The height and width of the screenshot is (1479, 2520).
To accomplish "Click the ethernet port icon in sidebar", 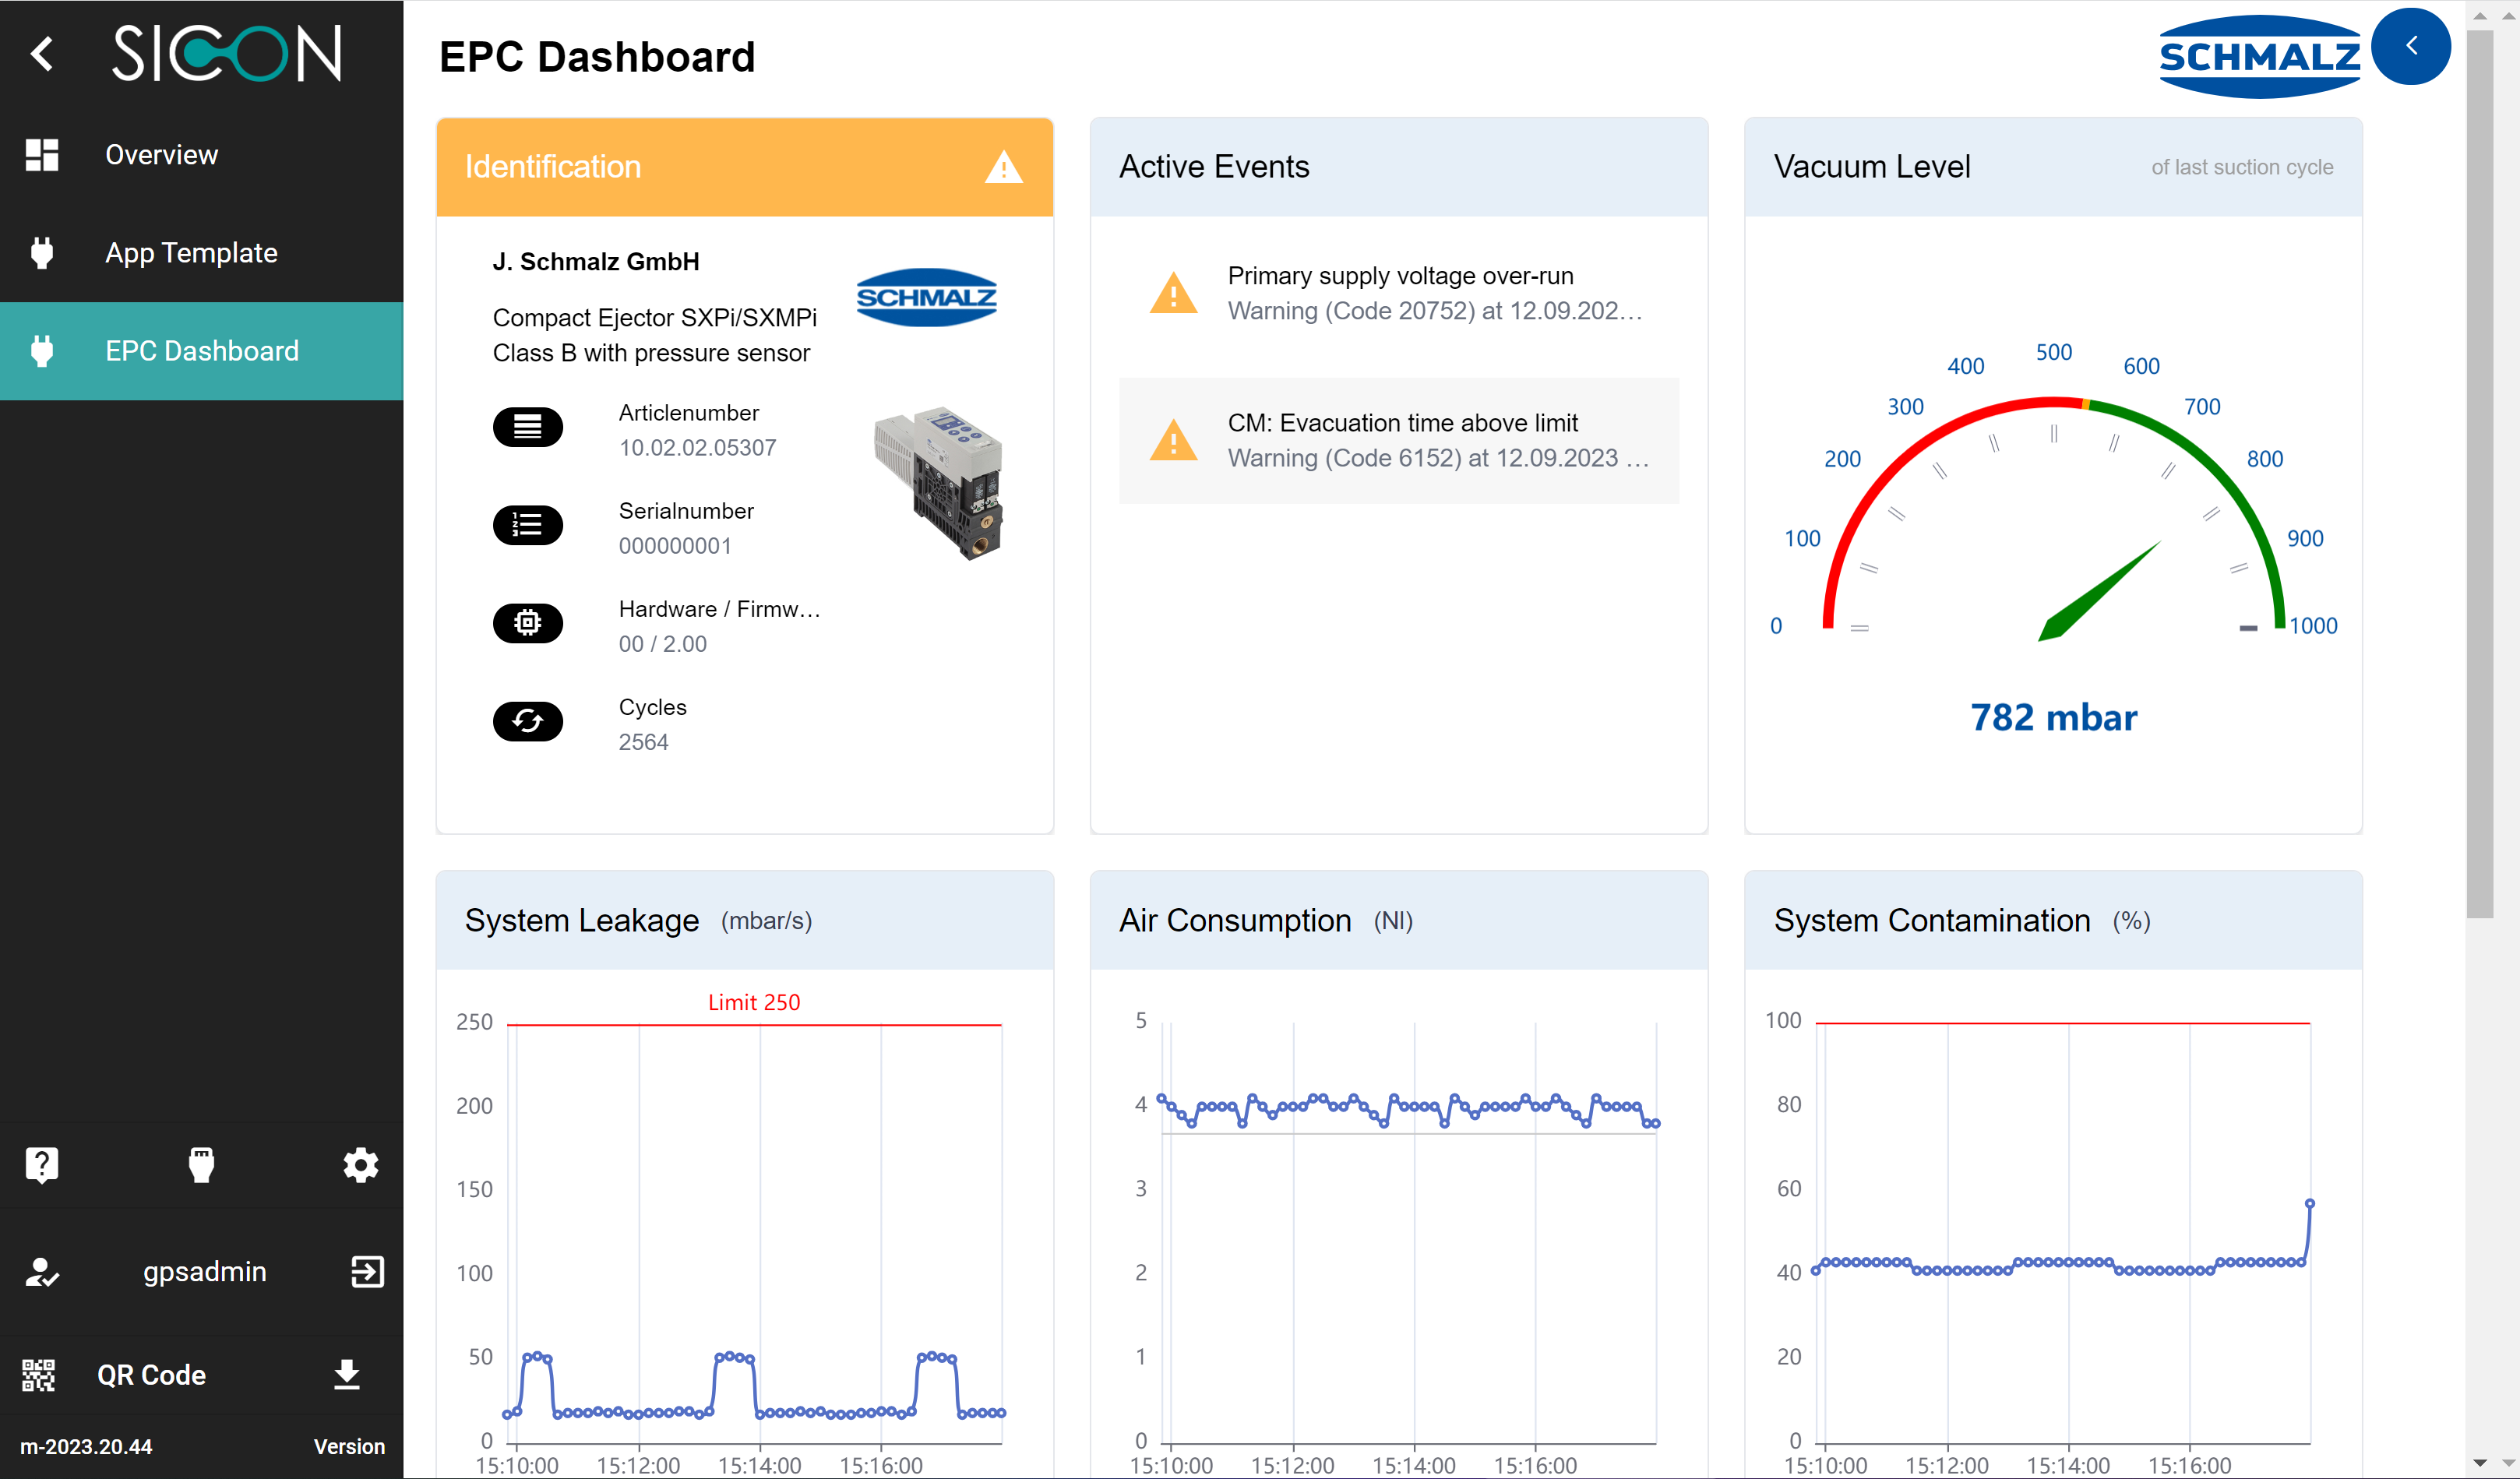I will [x=201, y=1164].
